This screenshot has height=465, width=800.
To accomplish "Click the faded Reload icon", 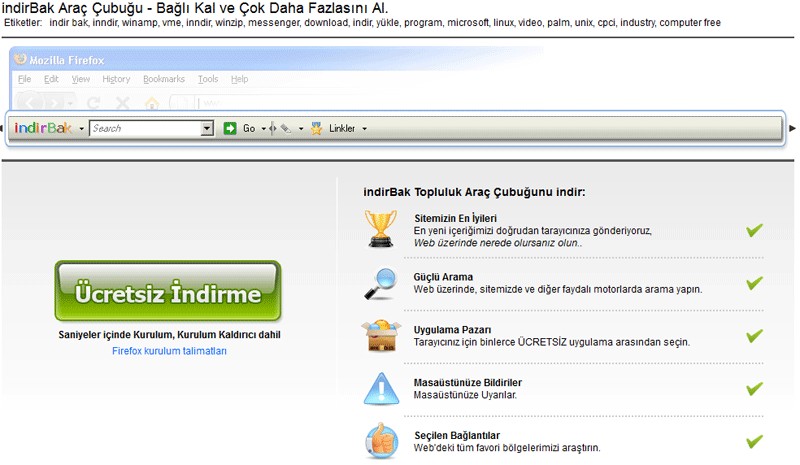I will click(93, 103).
